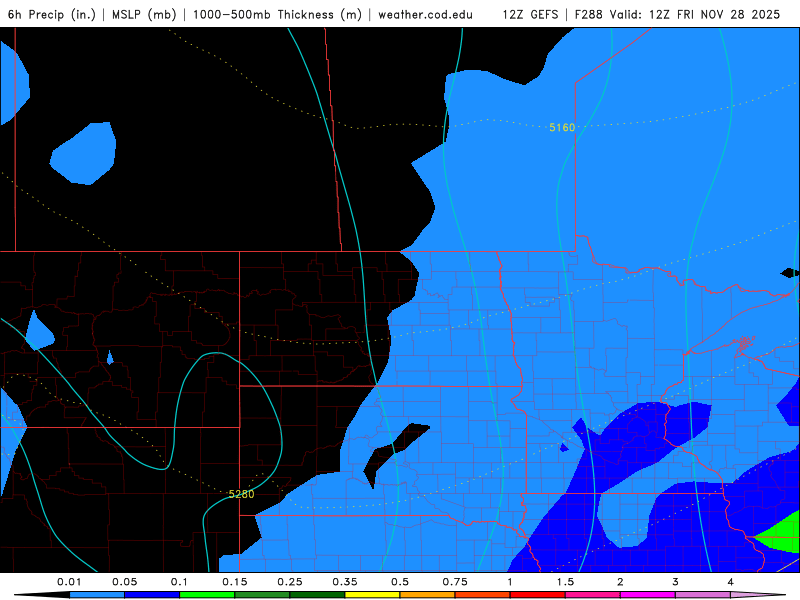Click the 'MSLP (mb)' header text
Screen dimensions: 800x600
[x=144, y=14]
